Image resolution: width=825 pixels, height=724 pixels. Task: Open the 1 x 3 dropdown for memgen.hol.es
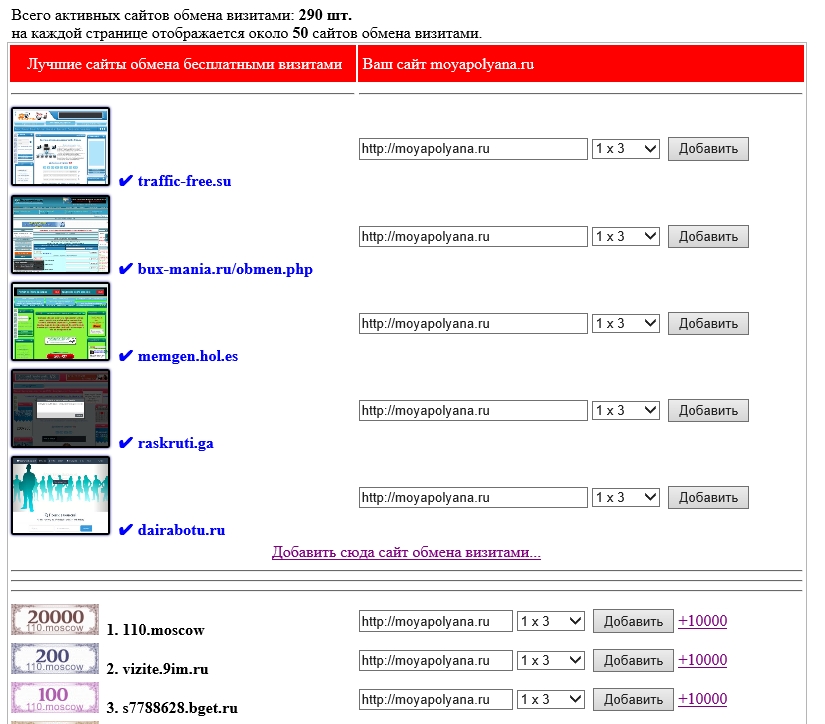tap(626, 324)
